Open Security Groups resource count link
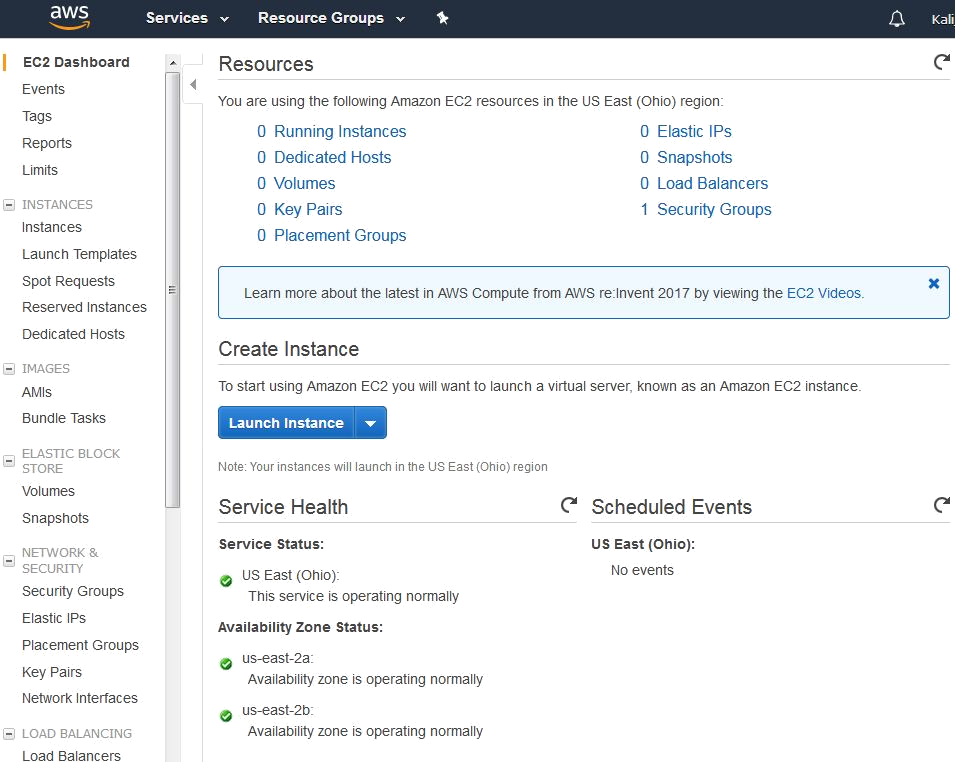Image resolution: width=955 pixels, height=762 pixels. click(x=713, y=209)
